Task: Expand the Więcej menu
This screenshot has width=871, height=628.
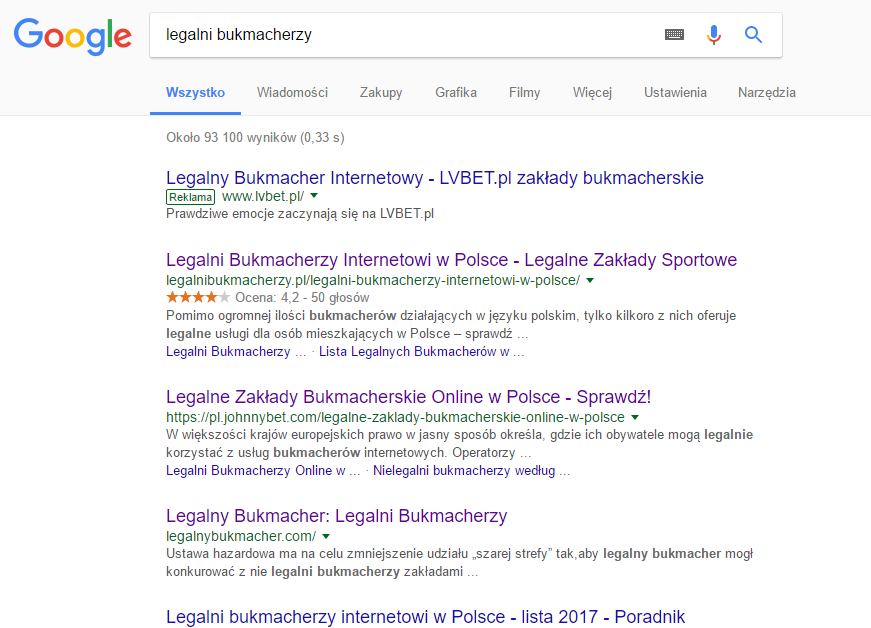Action: tap(592, 93)
